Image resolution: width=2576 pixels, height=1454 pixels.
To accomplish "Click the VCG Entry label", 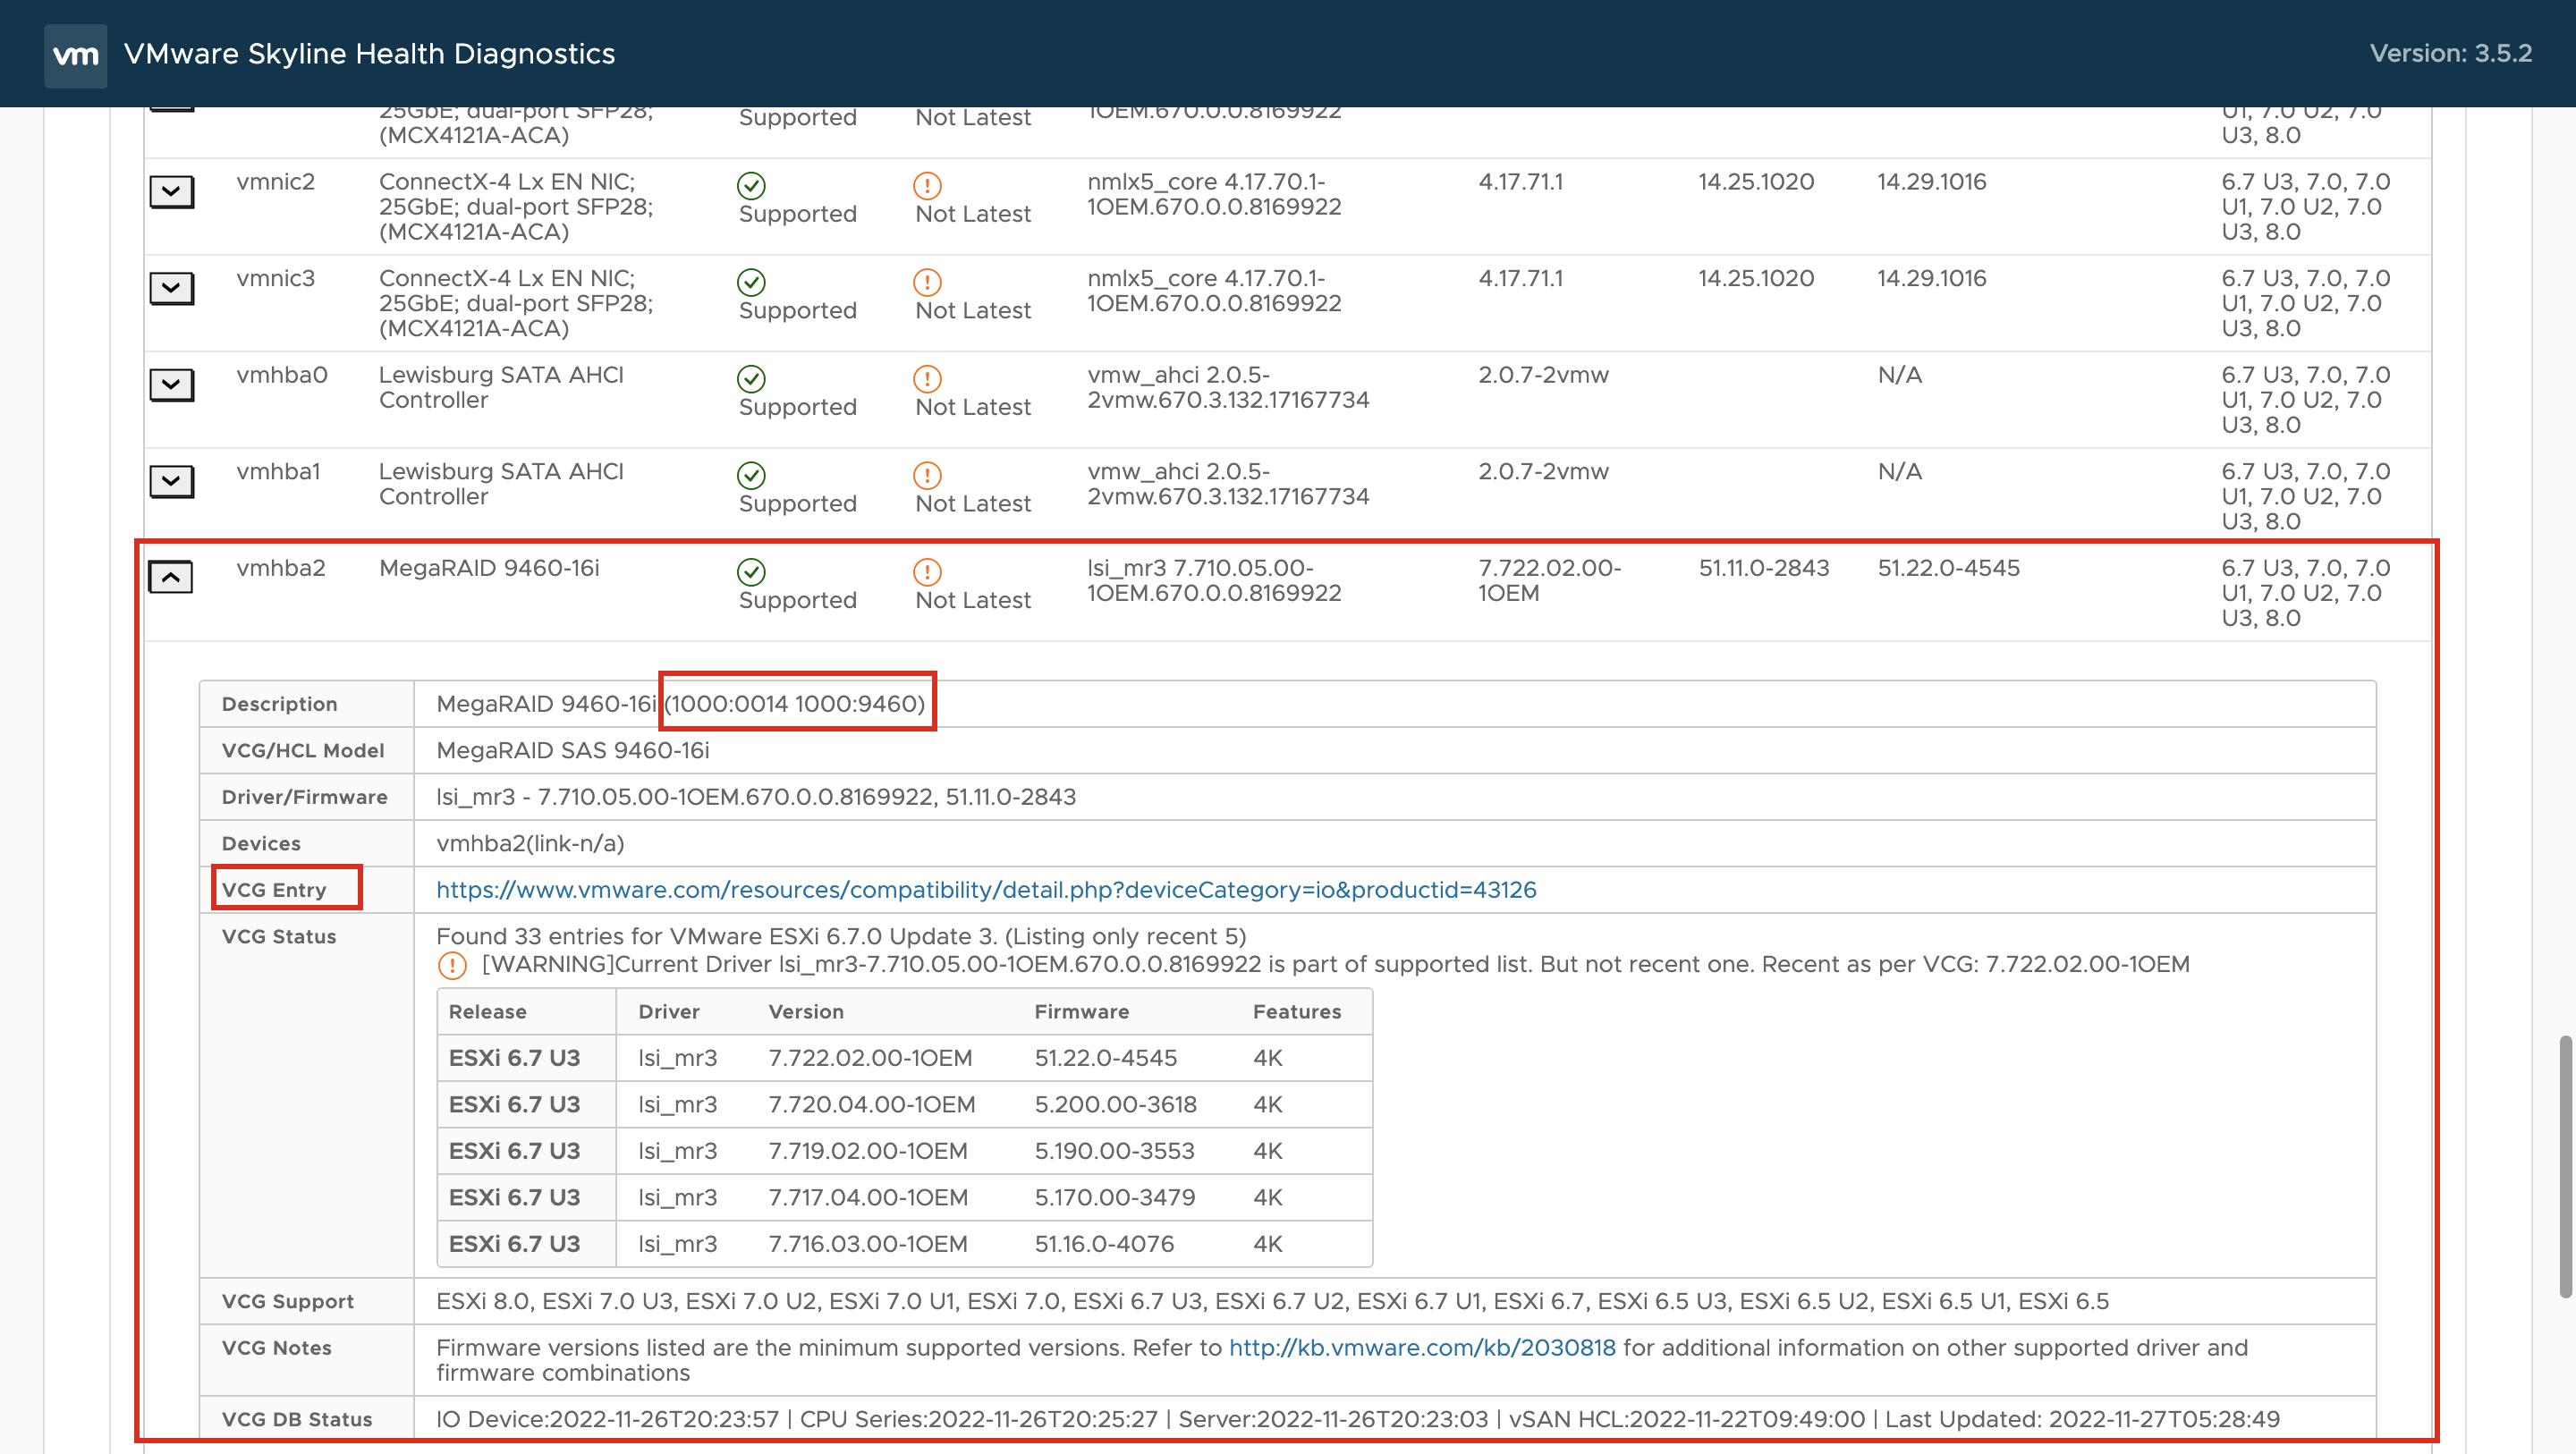I will point(274,890).
